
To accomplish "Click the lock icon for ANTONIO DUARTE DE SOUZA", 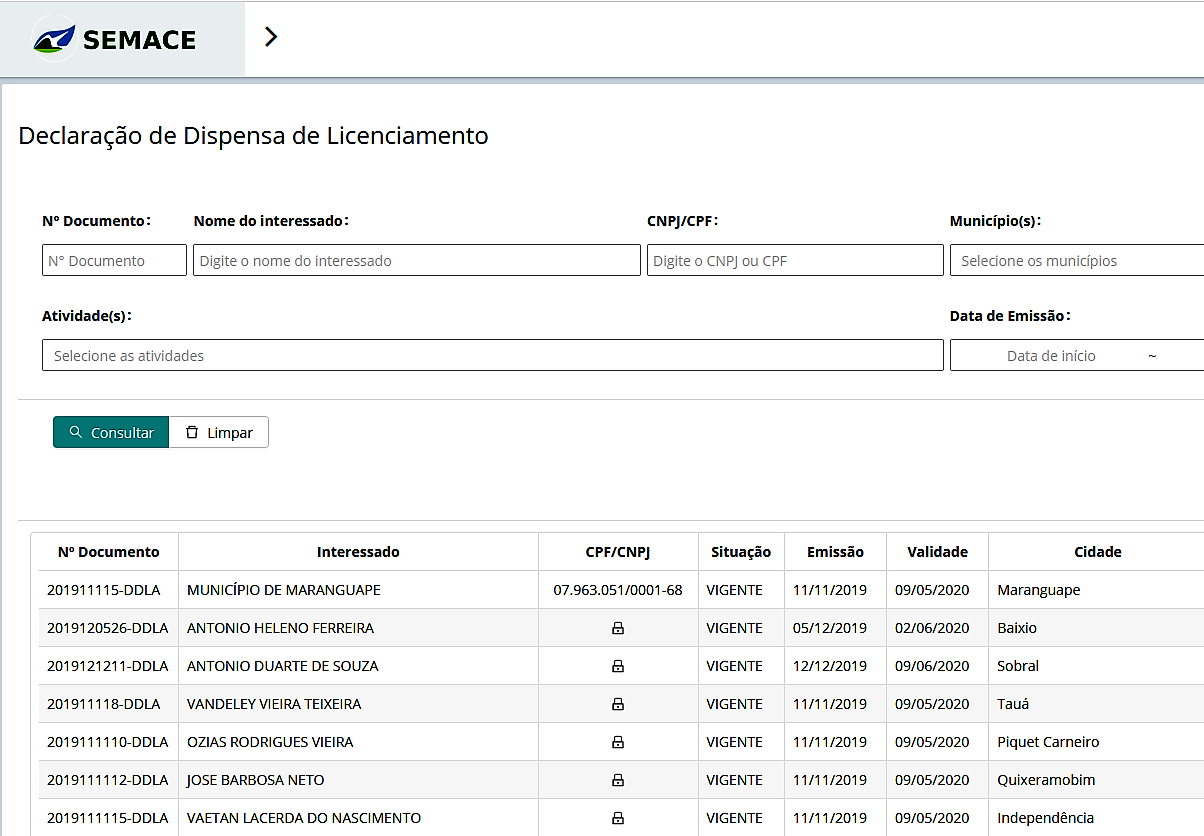I will pos(618,666).
